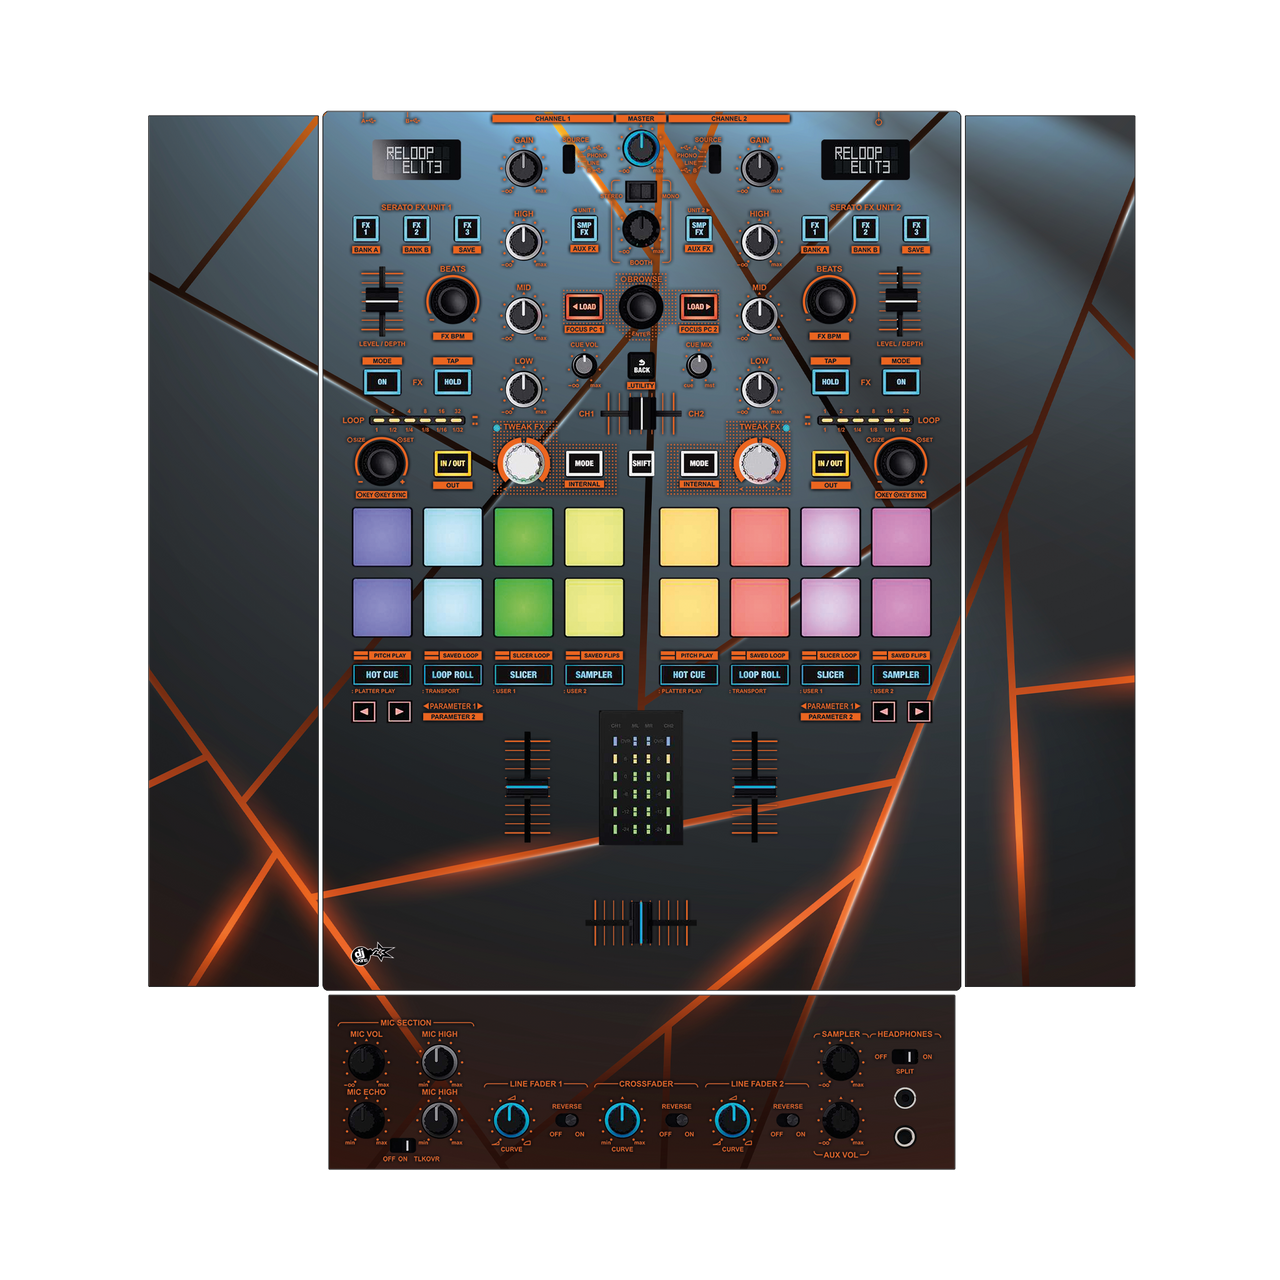This screenshot has width=1280, height=1280.
Task: Click the Booth level knob
Action: click(641, 229)
